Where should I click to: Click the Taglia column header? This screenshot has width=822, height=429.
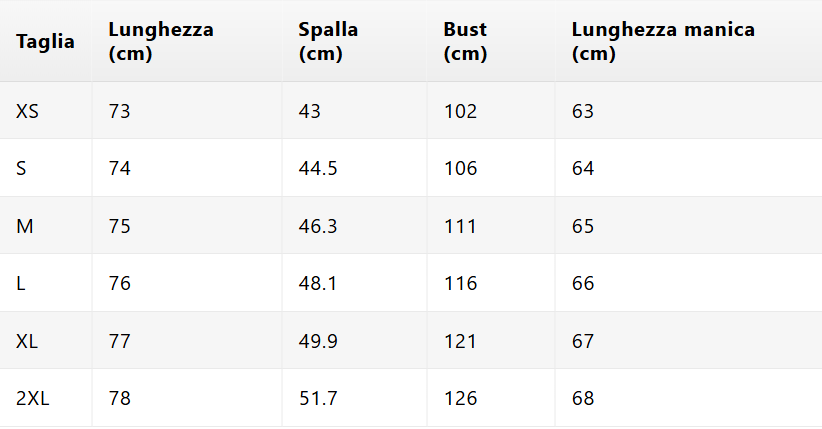[45, 41]
